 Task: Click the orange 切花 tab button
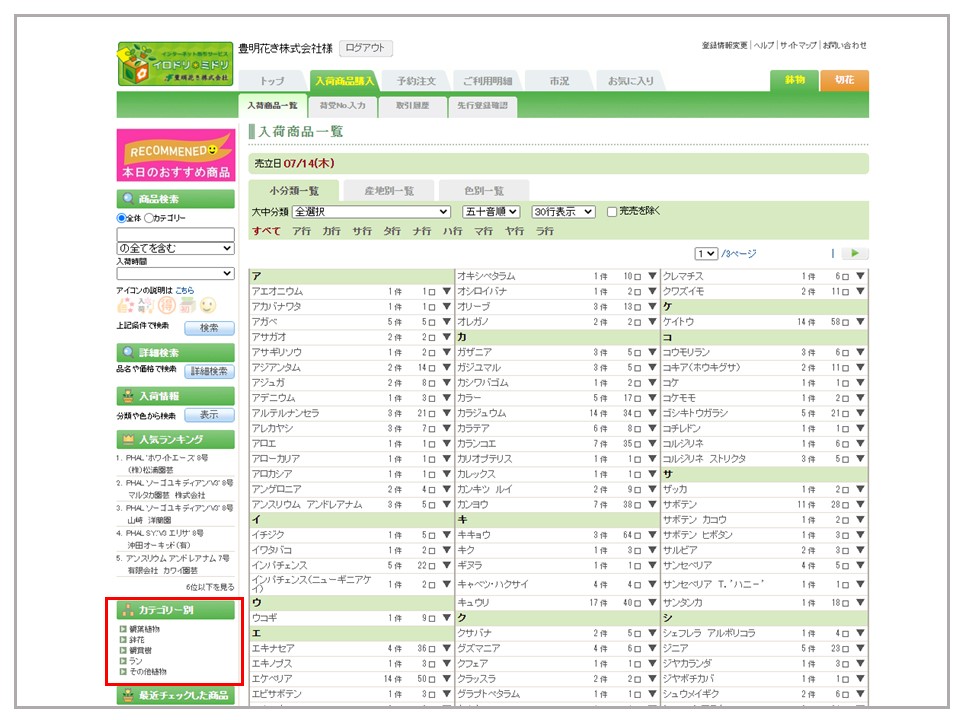pyautogui.click(x=844, y=81)
